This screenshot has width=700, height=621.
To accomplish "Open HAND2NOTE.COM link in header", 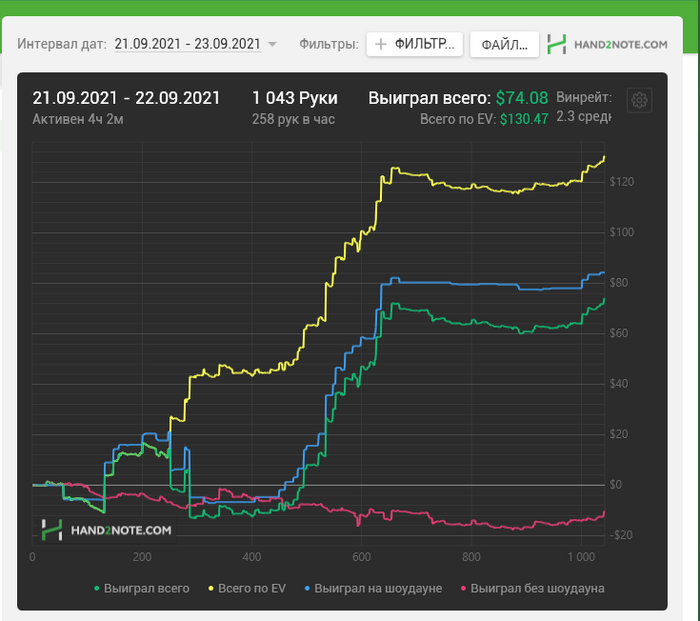I will (x=621, y=45).
